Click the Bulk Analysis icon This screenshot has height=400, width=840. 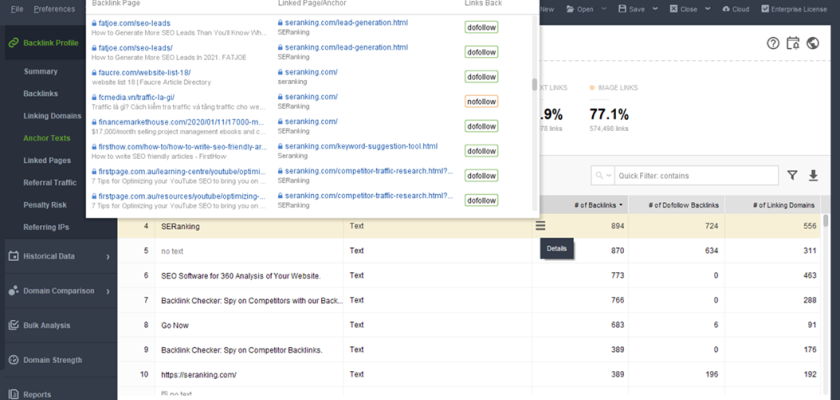(14, 326)
